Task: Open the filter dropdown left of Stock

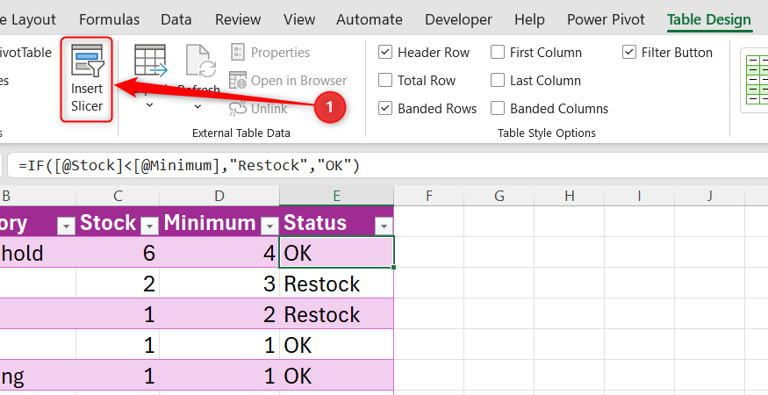Action: pos(66,226)
